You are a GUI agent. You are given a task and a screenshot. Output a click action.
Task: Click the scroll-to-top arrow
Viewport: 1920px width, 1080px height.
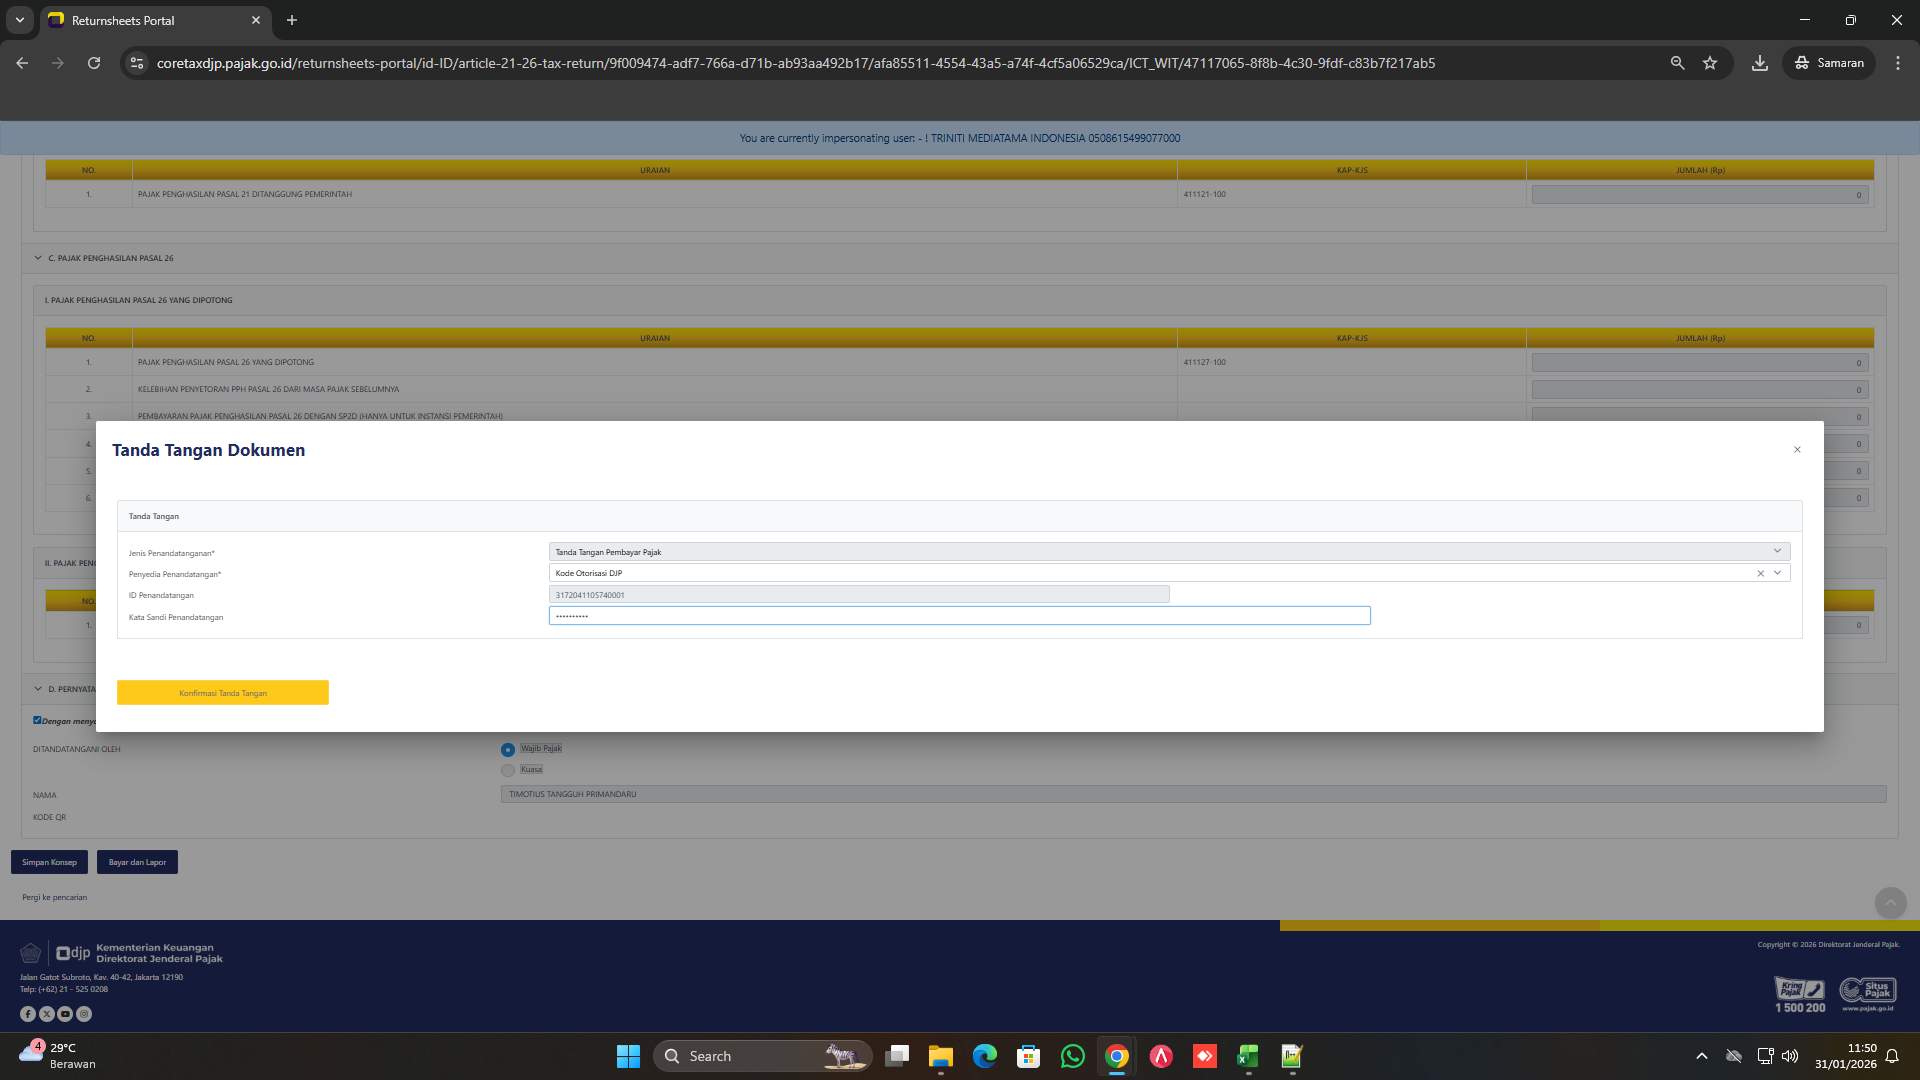(1888, 900)
